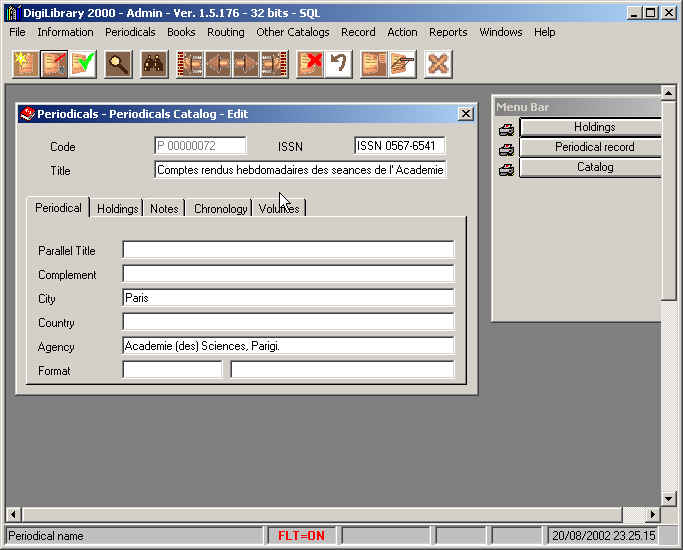This screenshot has width=683, height=550.
Task: Open the Reports menu
Action: point(448,32)
